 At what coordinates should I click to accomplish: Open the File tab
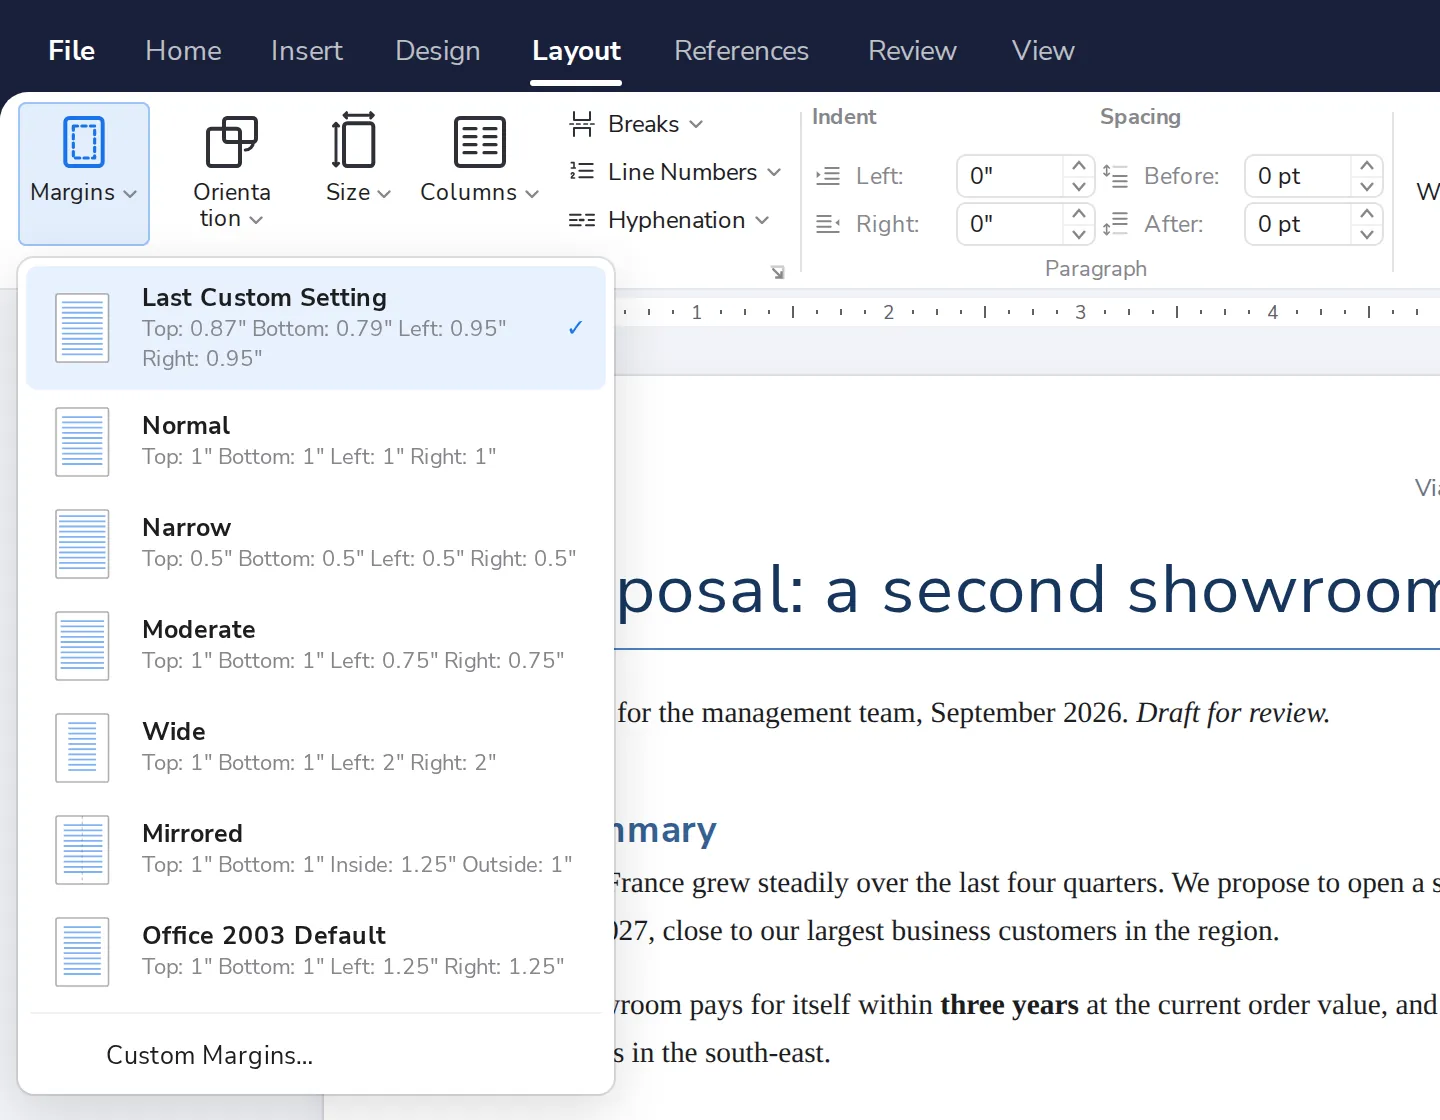click(72, 50)
